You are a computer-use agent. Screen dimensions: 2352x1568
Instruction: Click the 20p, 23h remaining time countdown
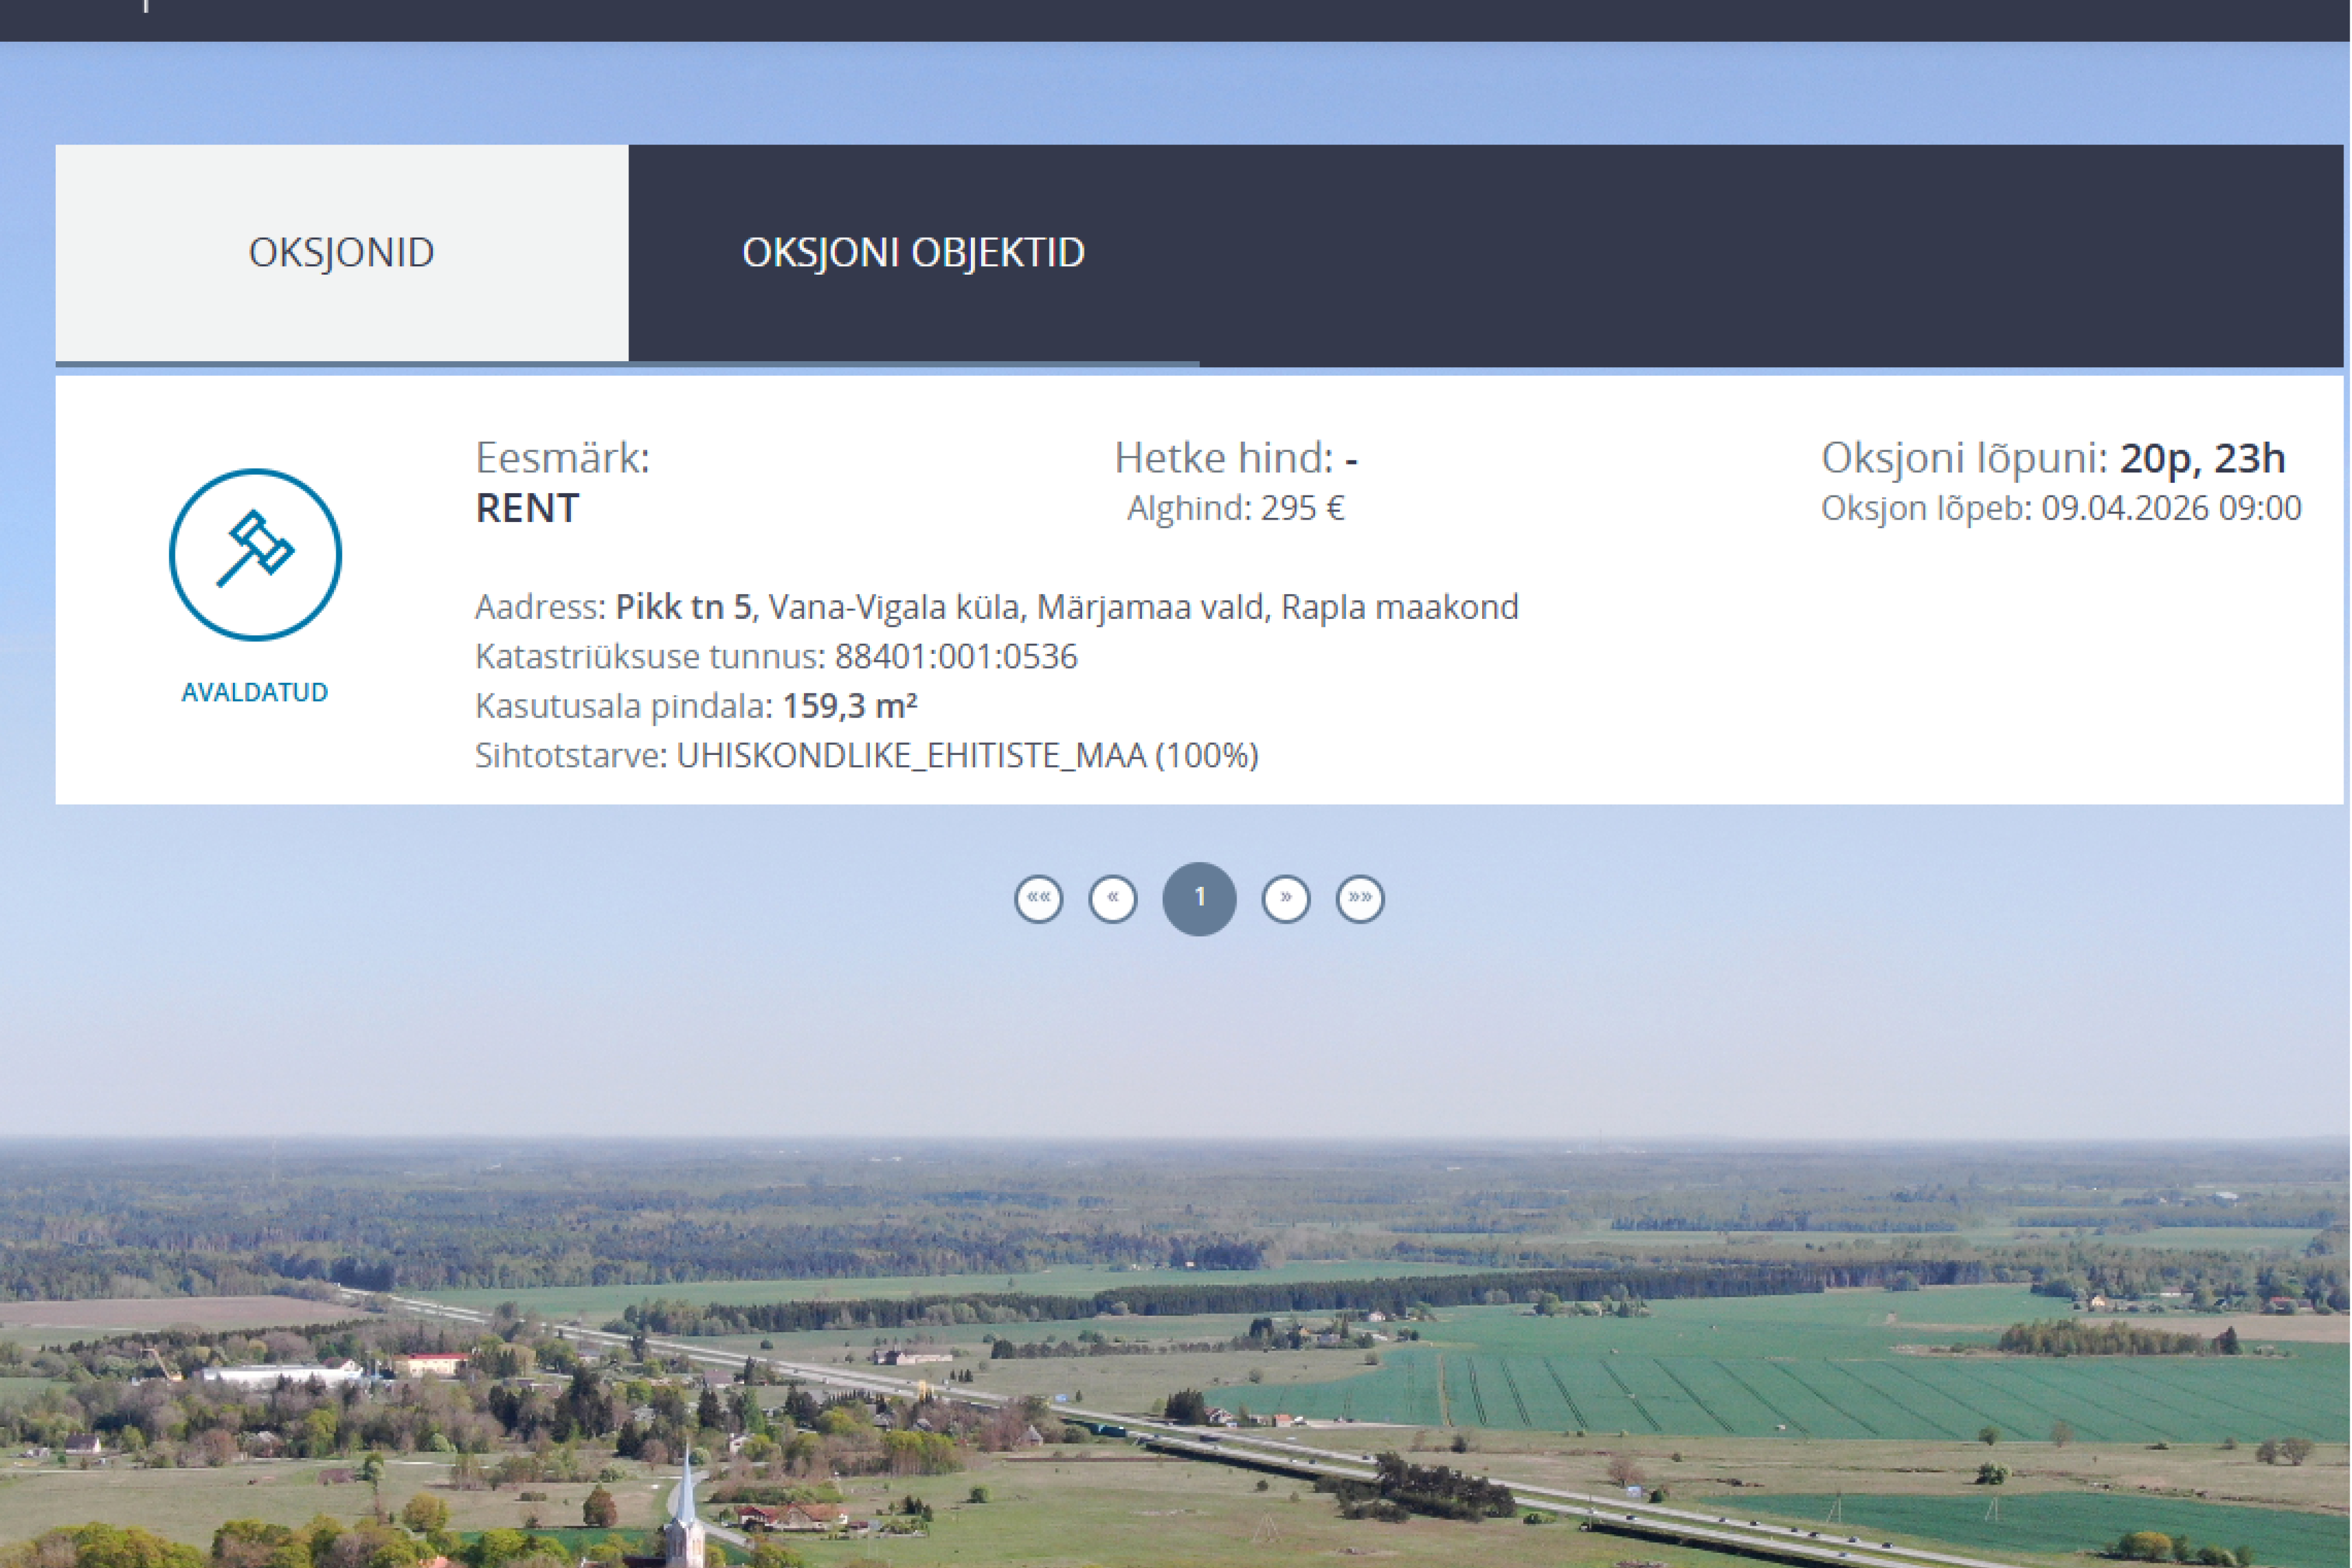click(2202, 458)
